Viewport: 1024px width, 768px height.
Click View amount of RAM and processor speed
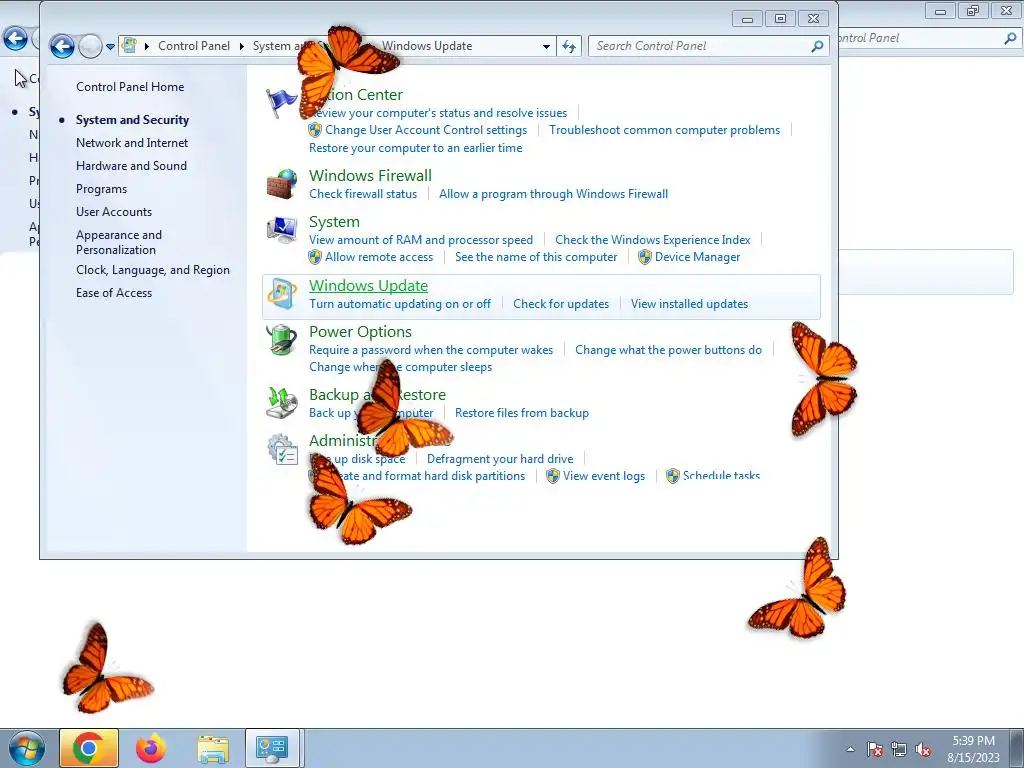point(421,240)
